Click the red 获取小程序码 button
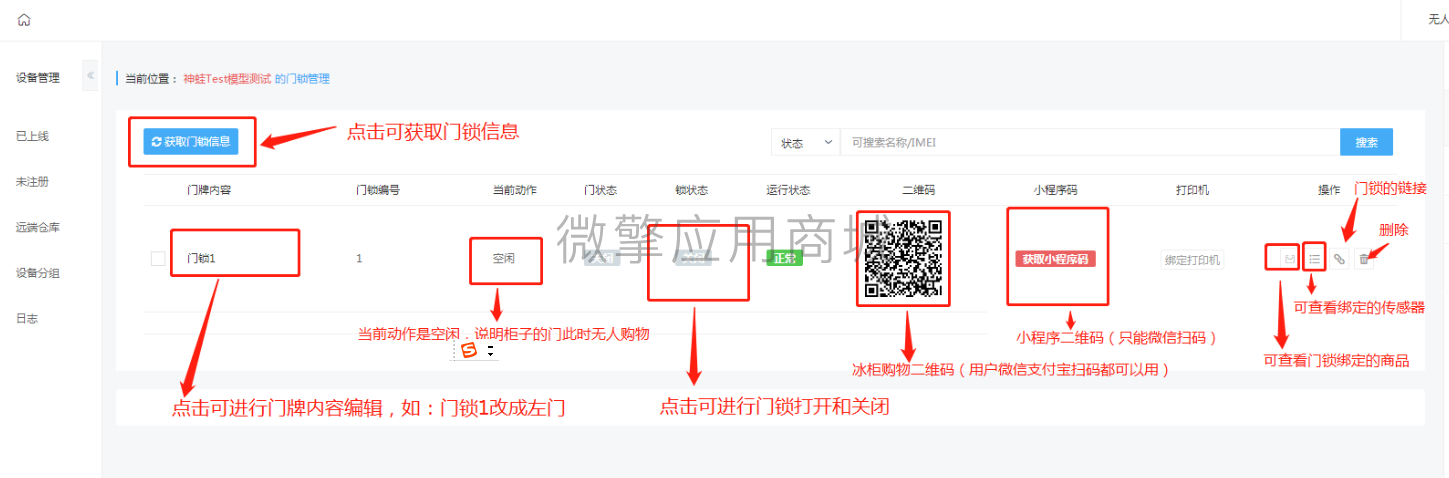Image resolution: width=1449 pixels, height=478 pixels. pos(1057,258)
